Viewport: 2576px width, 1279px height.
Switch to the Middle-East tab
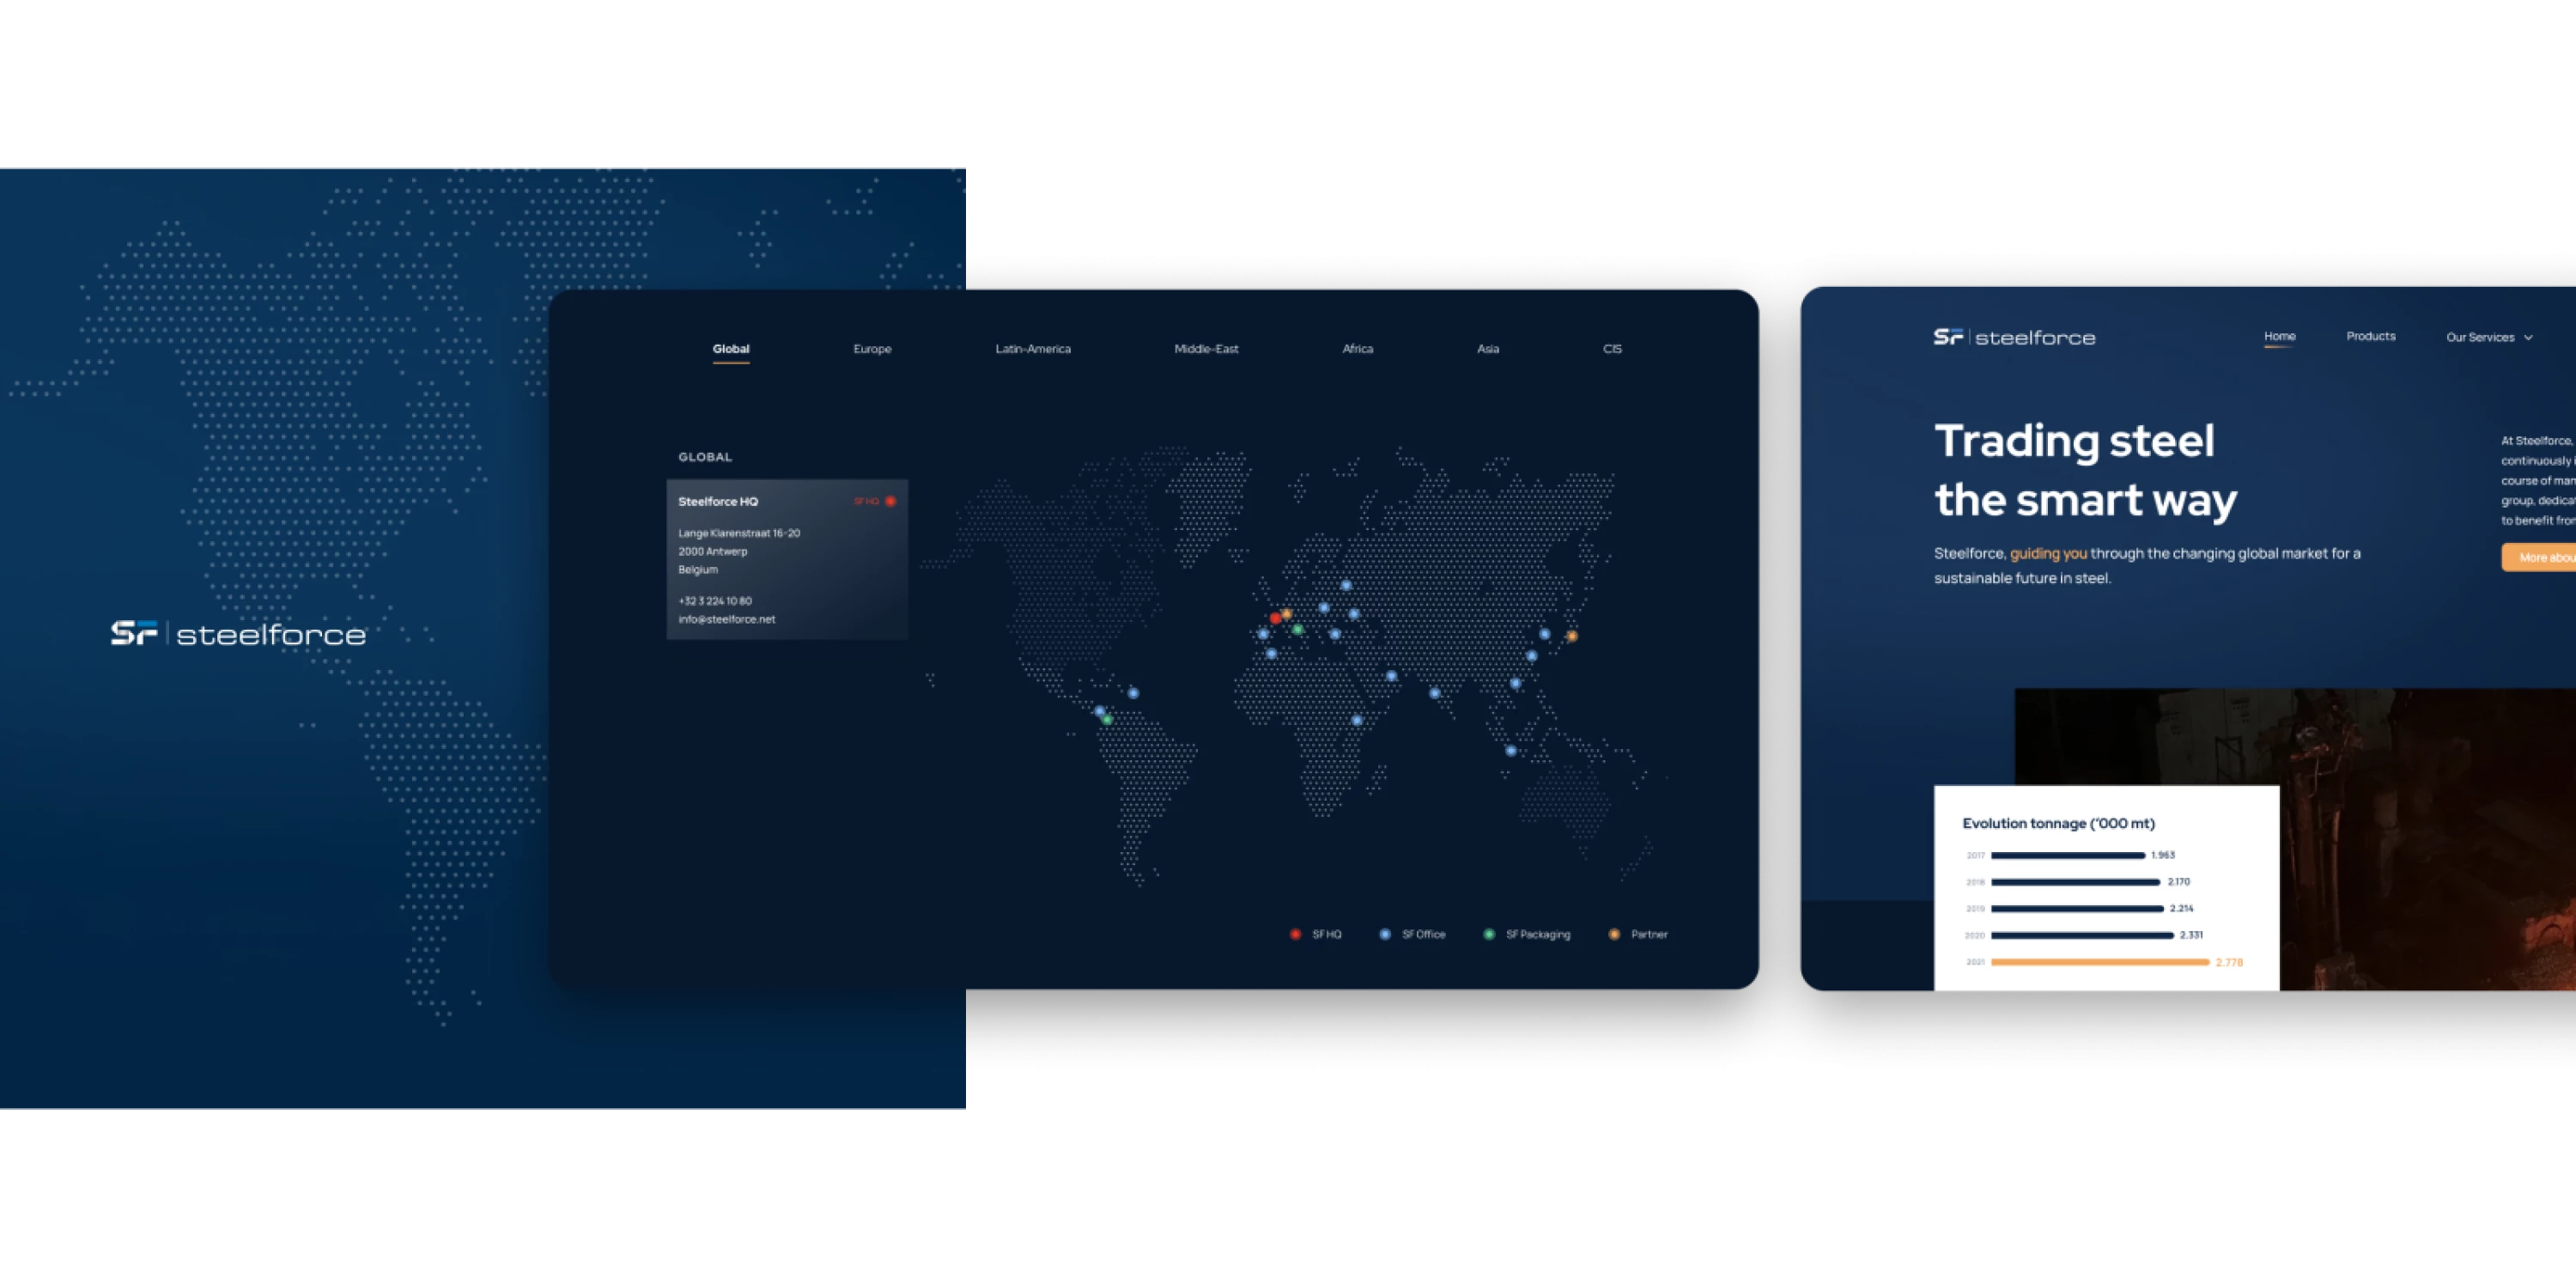click(x=1206, y=349)
